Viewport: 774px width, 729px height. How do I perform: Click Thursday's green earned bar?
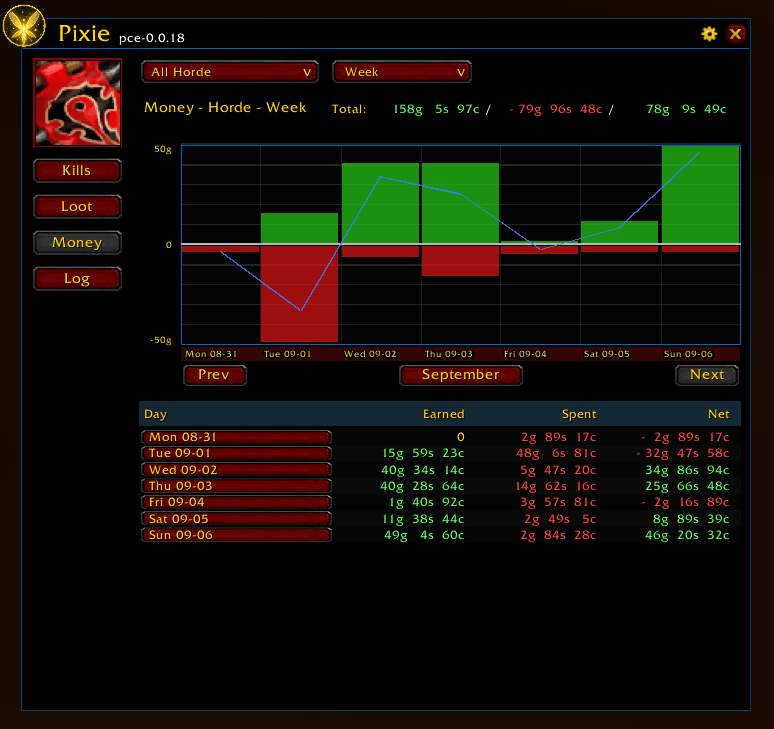point(460,203)
